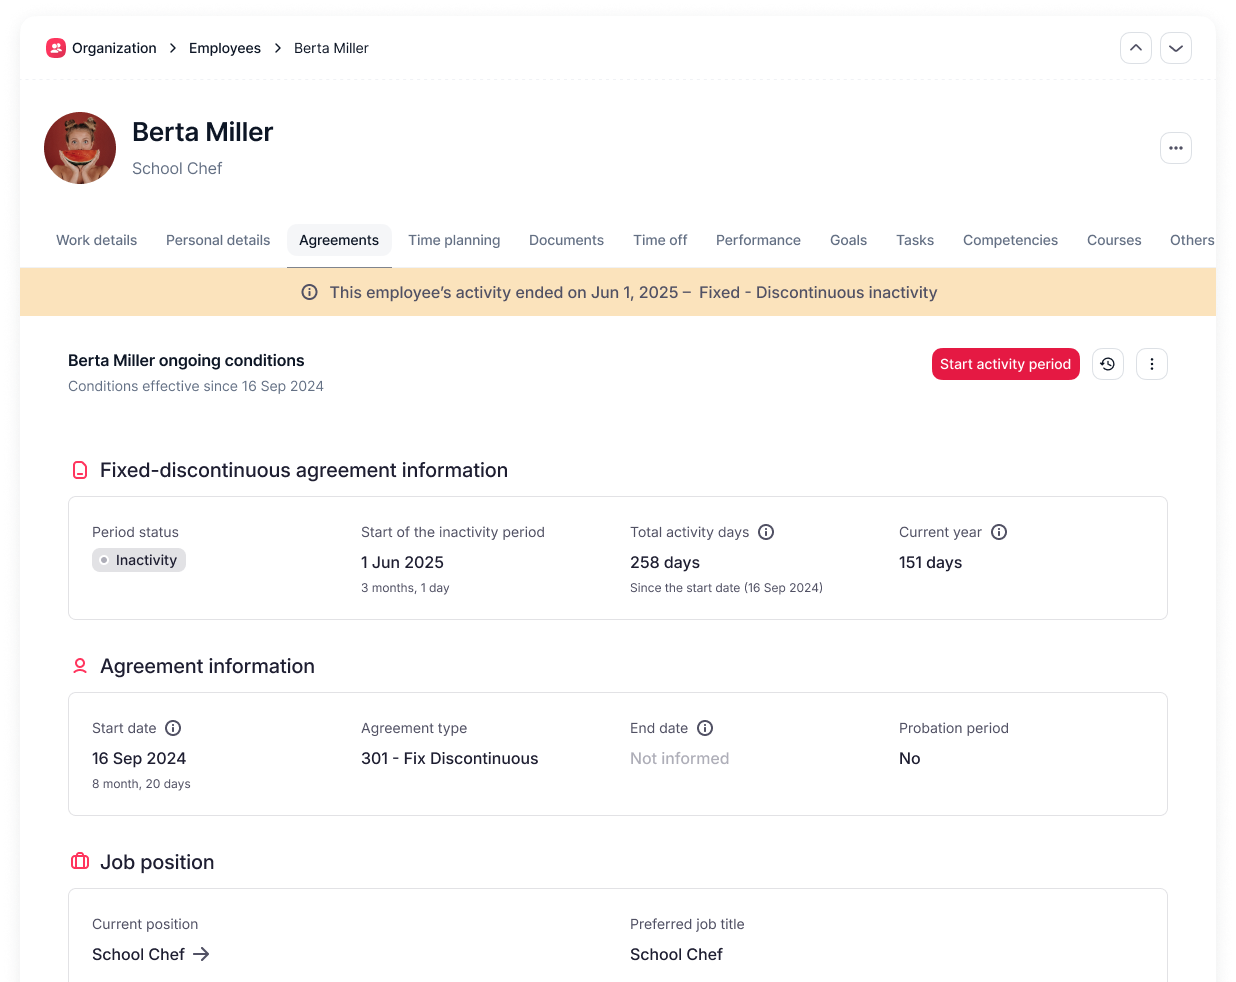The image size is (1236, 982).
Task: Open the Time off tab
Action: click(x=660, y=240)
